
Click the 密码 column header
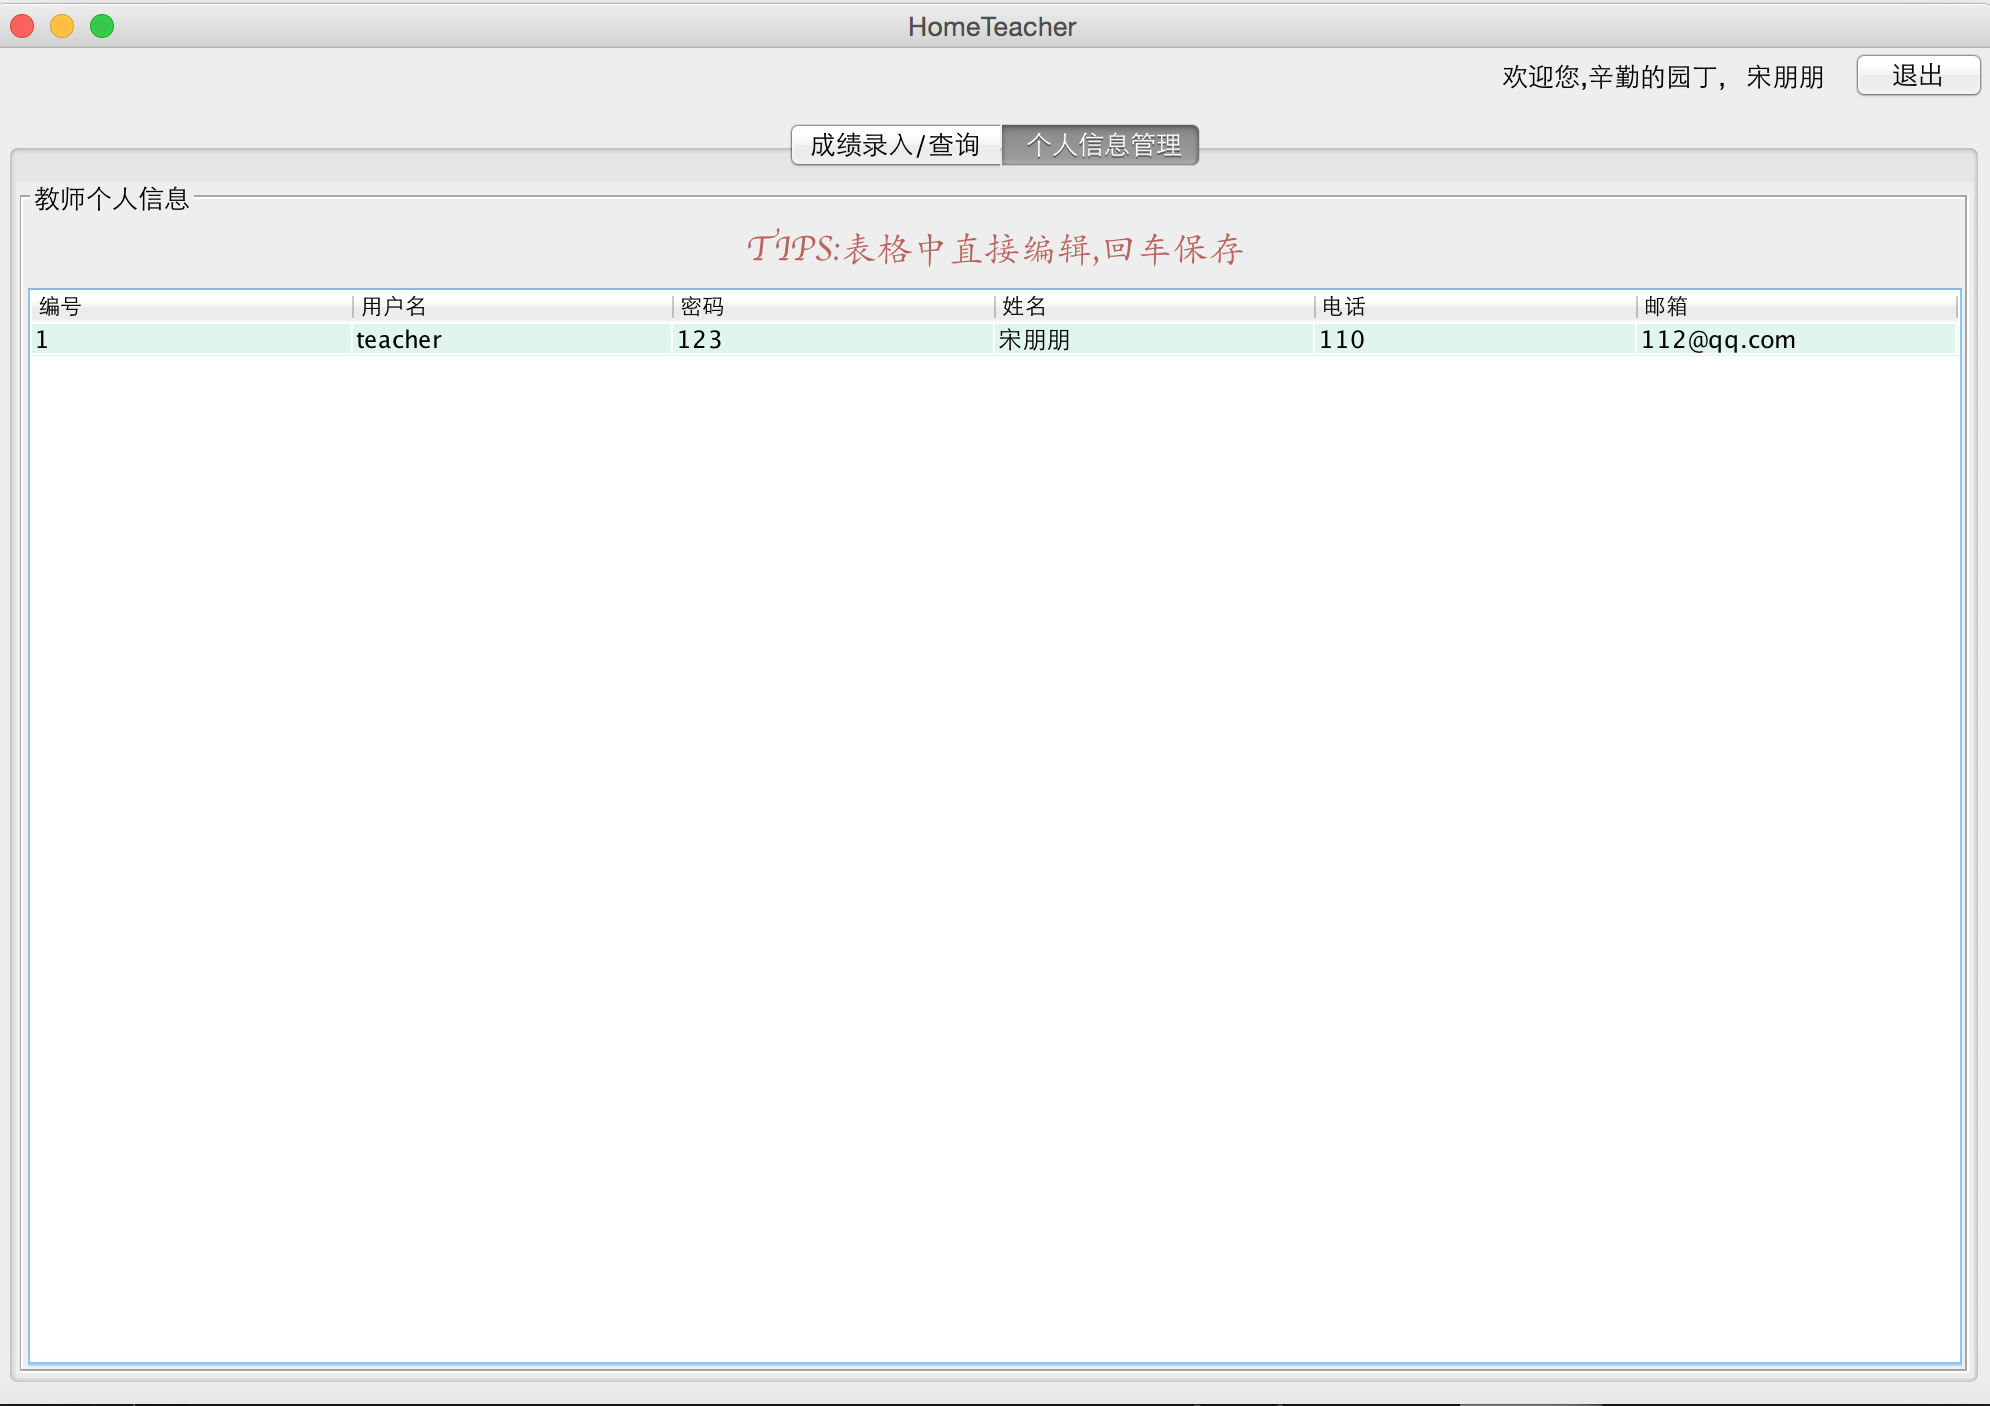pos(834,306)
